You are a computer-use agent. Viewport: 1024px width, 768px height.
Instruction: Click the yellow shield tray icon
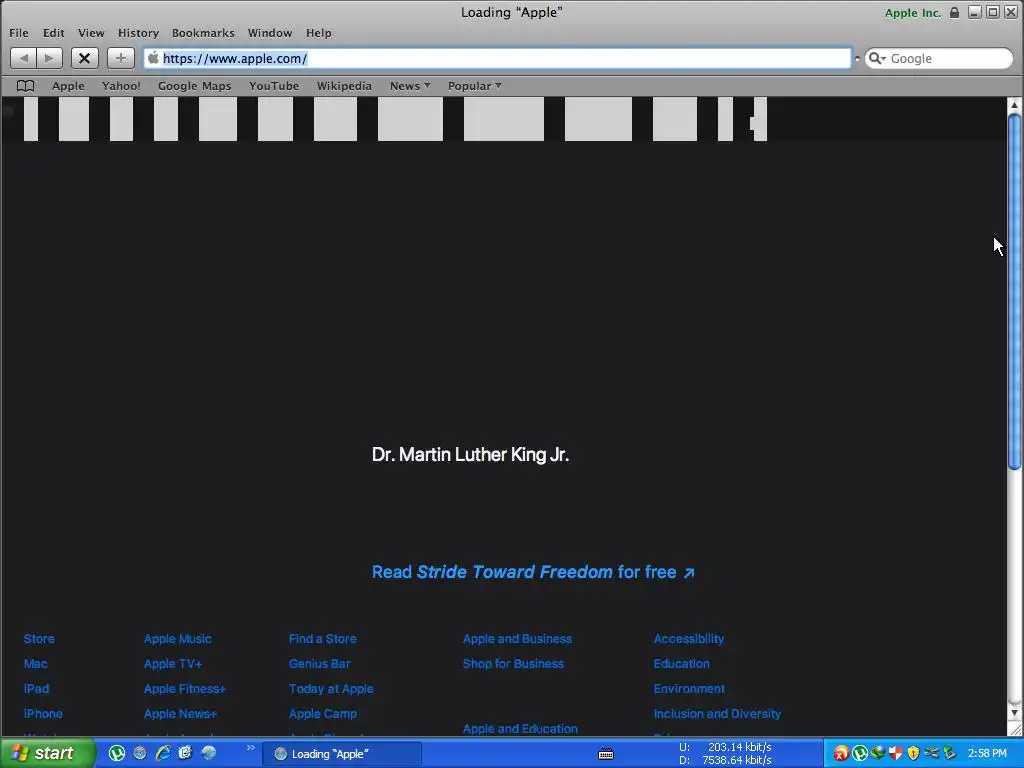[x=913, y=753]
